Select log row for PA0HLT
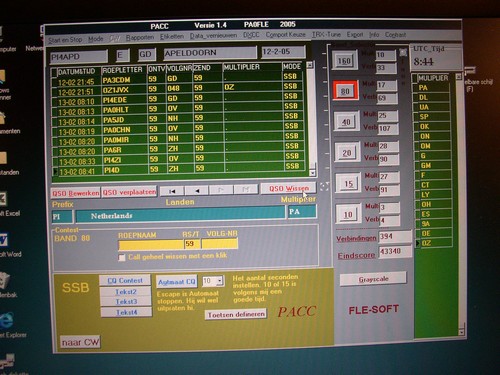This screenshot has width=500, height=375. [x=178, y=109]
